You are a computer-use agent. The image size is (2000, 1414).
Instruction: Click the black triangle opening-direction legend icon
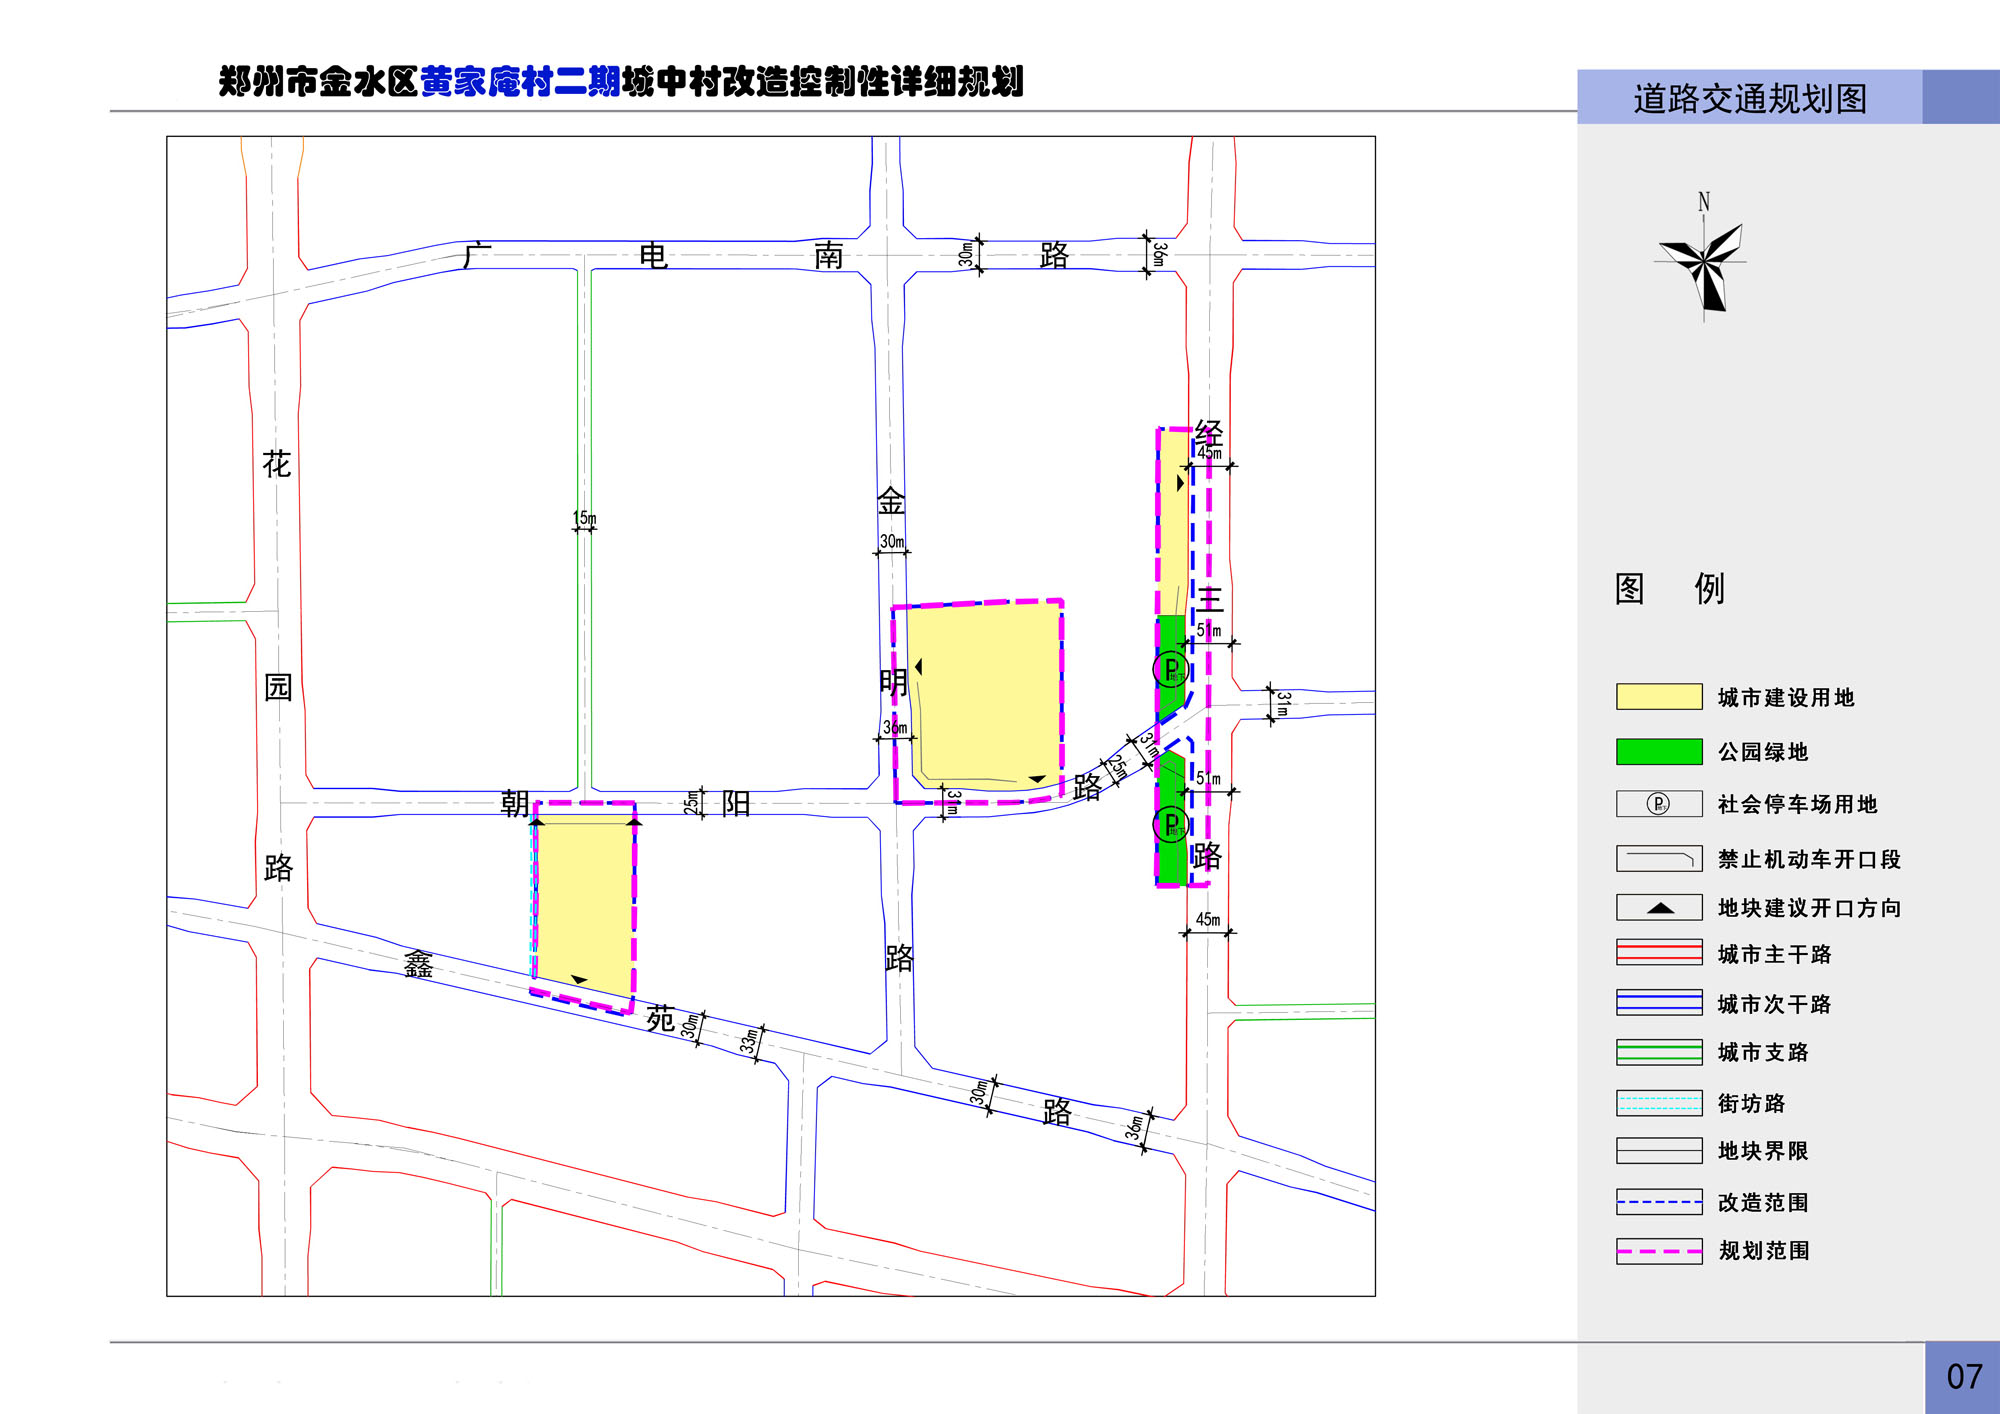coord(1660,908)
